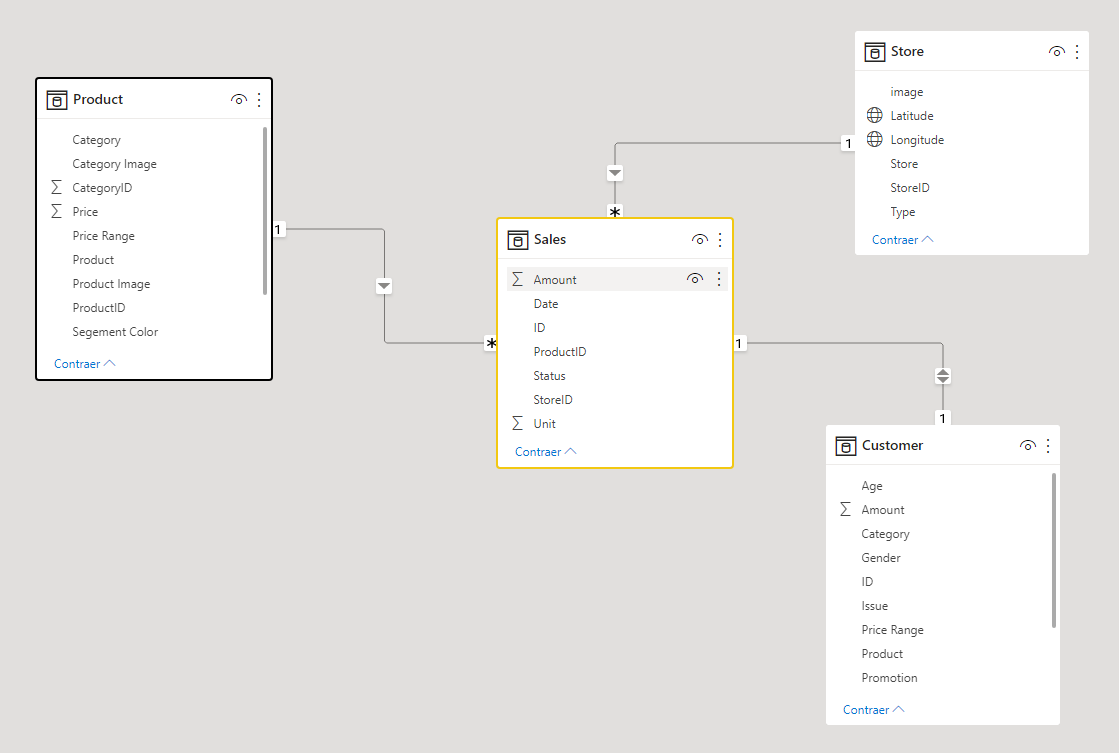Click the double-arrow icon on the Sales-Customer relationship

coord(942,375)
